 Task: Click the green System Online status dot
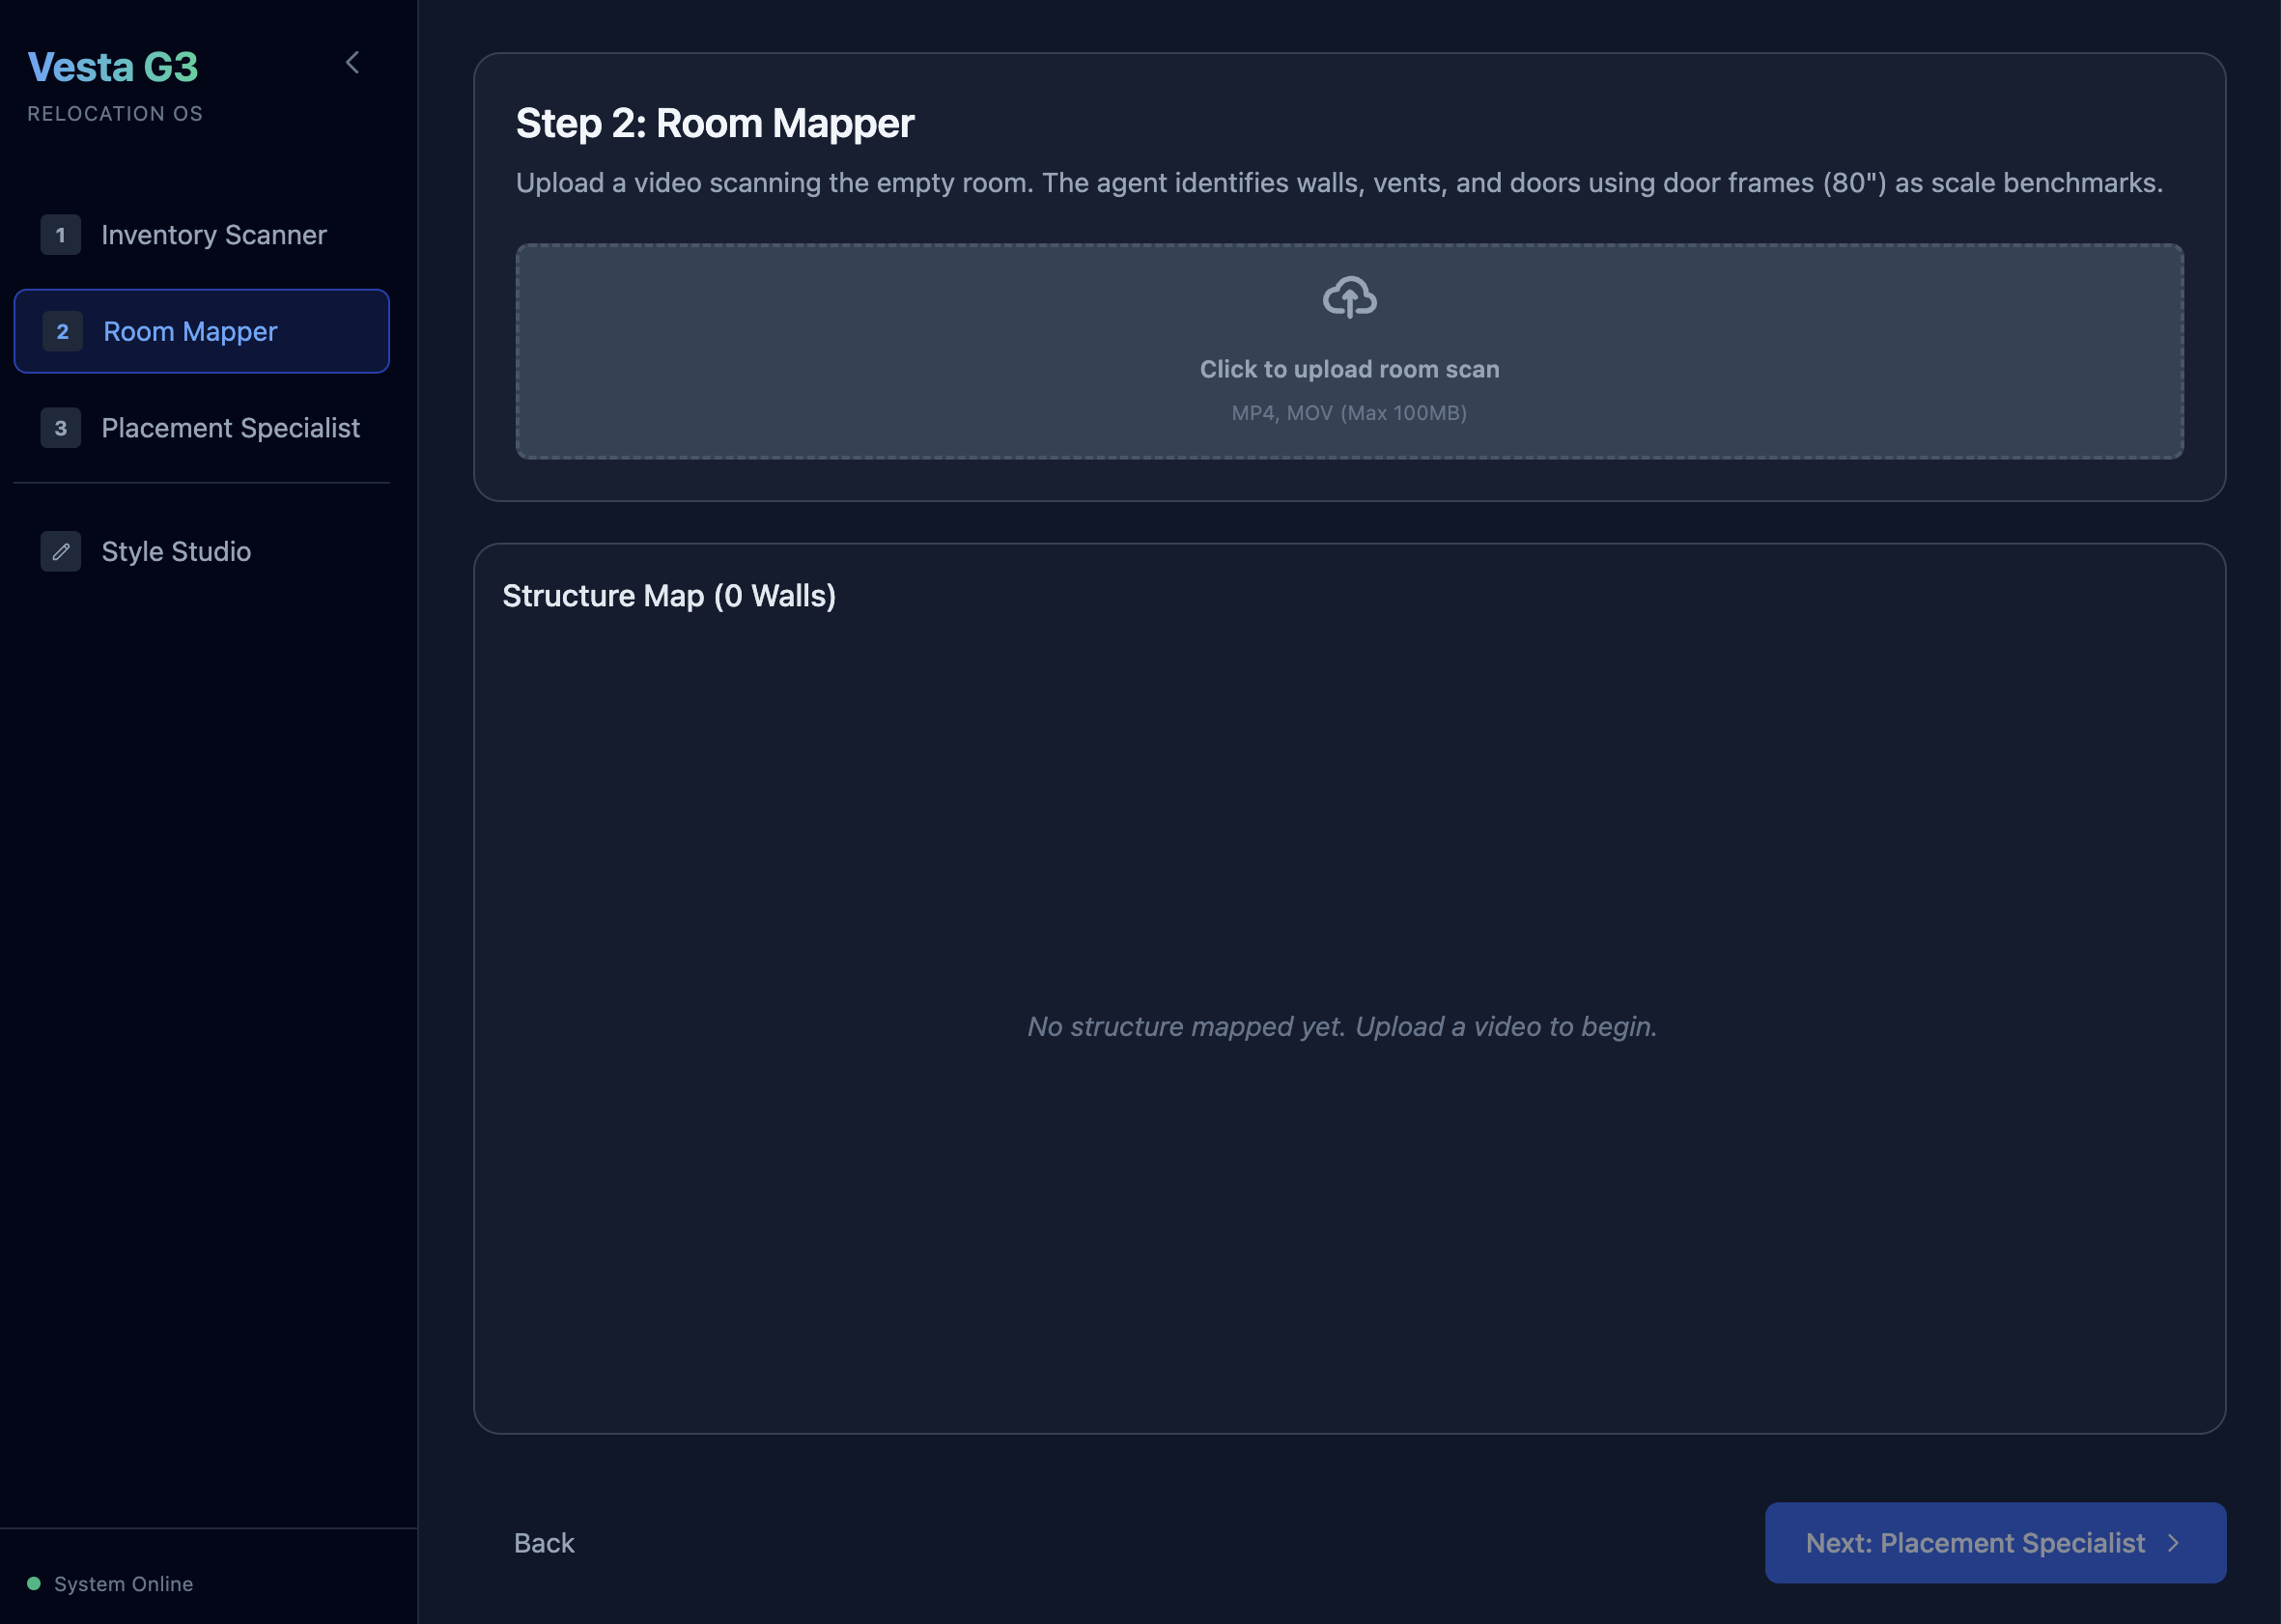coord(34,1583)
